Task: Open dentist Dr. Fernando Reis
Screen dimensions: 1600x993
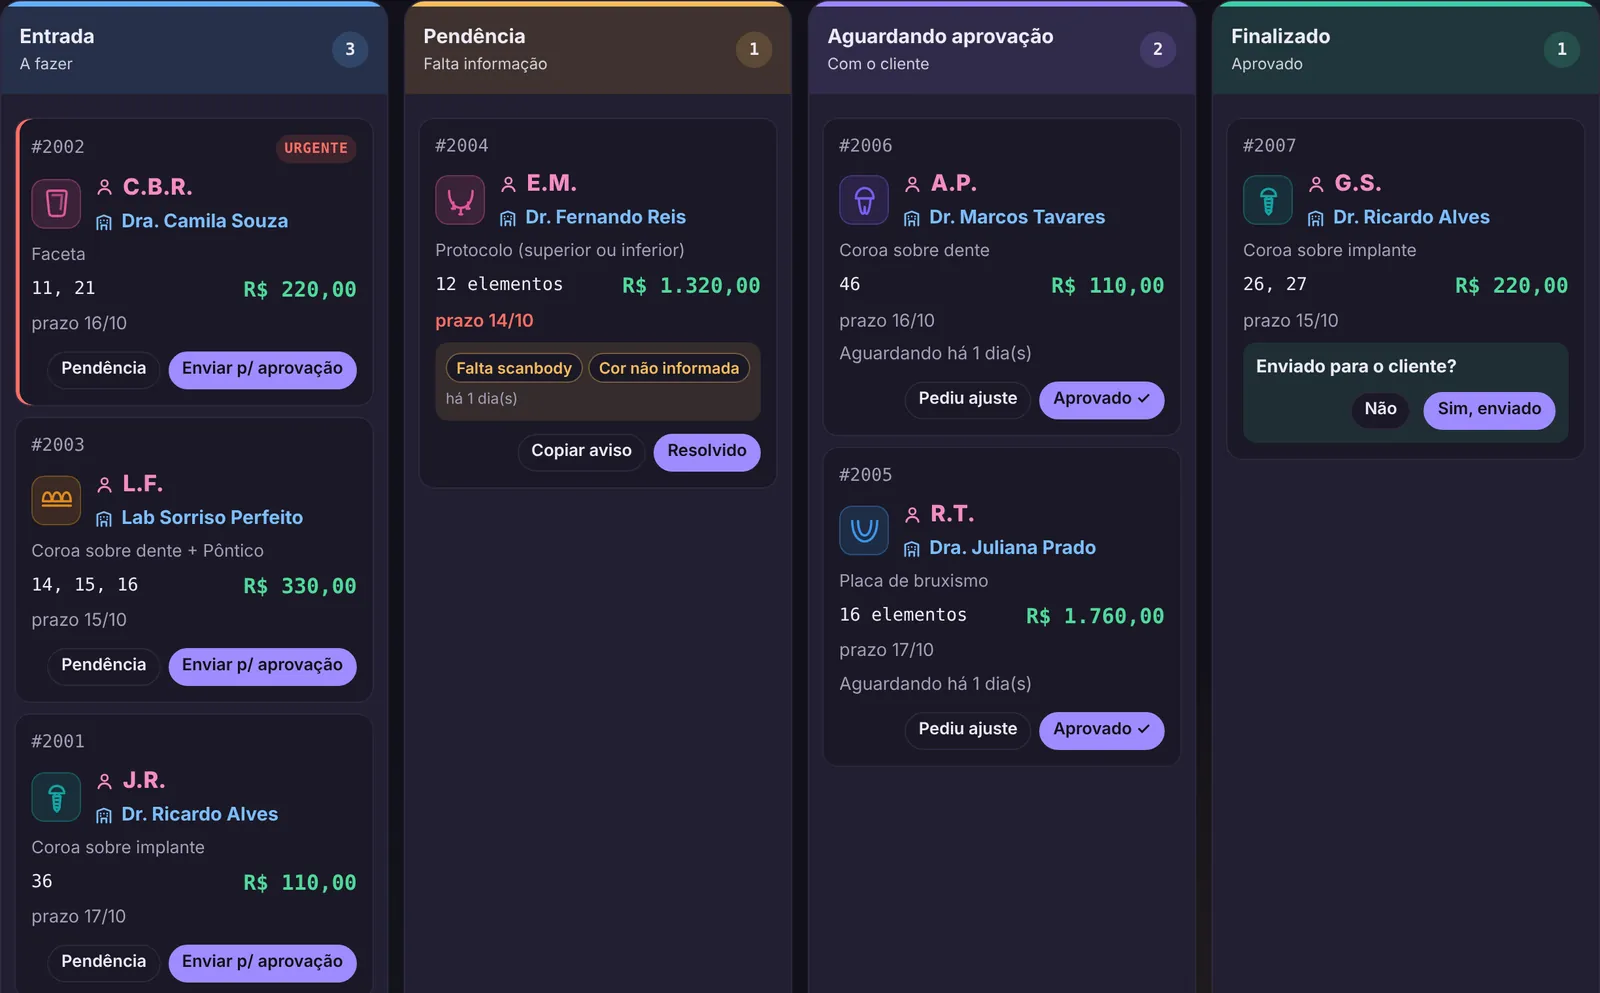Action: click(606, 217)
